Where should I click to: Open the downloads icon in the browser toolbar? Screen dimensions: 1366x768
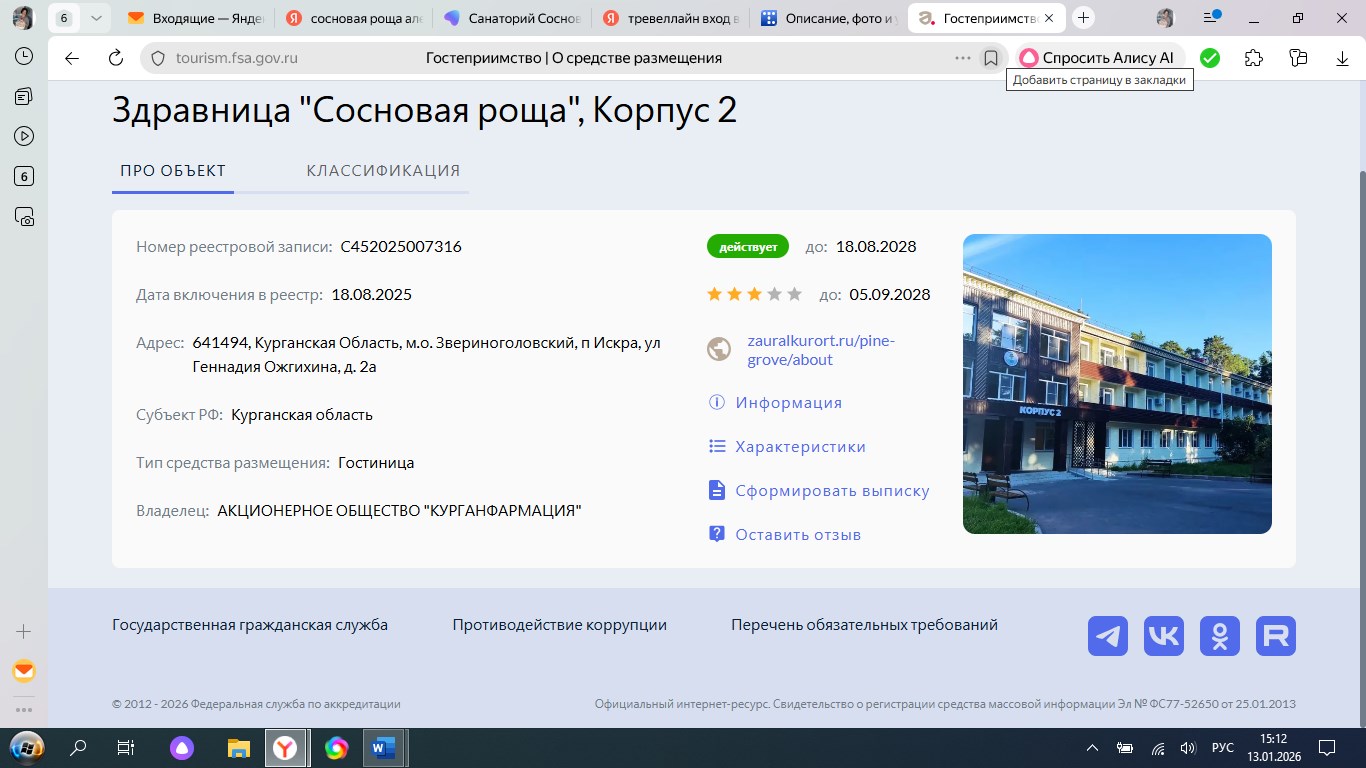pyautogui.click(x=1341, y=57)
